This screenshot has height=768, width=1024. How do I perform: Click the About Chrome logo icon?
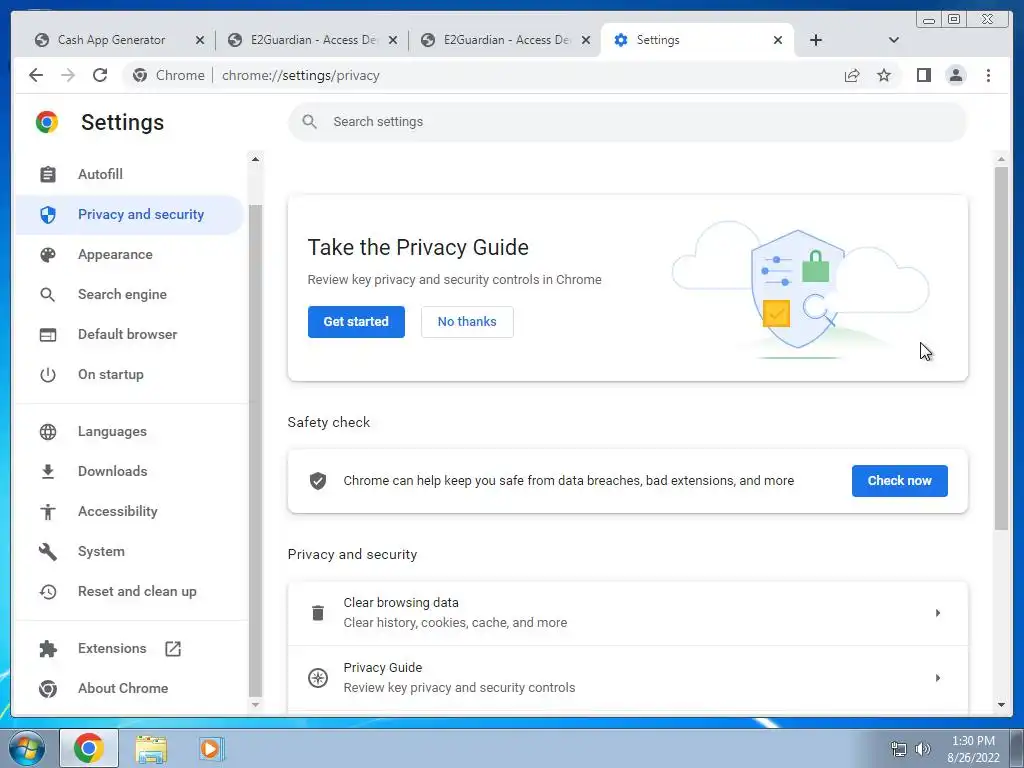(48, 688)
